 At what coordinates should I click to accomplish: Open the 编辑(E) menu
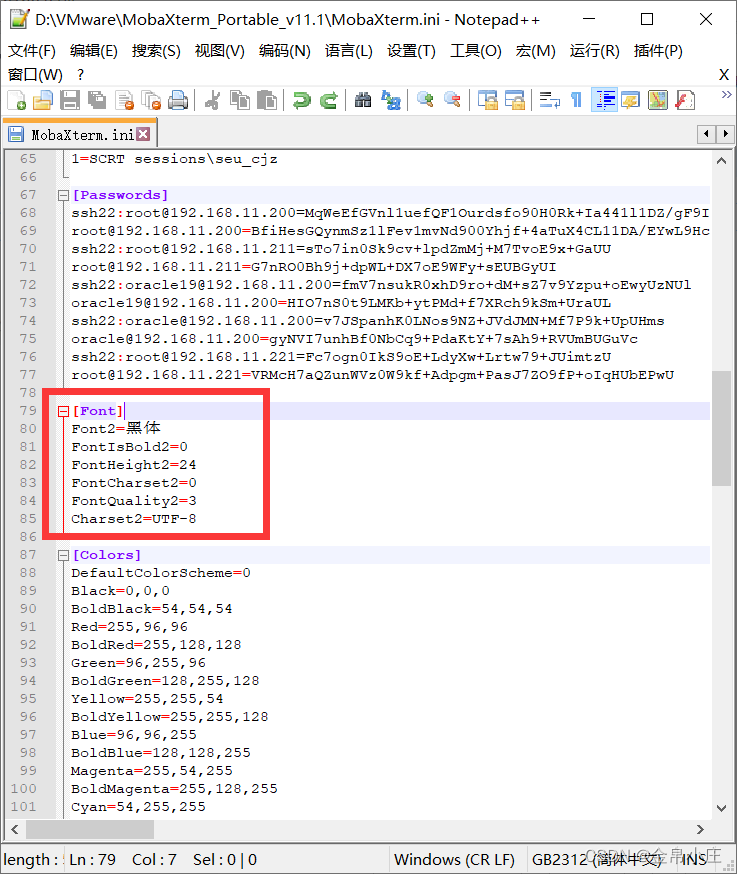coord(94,51)
